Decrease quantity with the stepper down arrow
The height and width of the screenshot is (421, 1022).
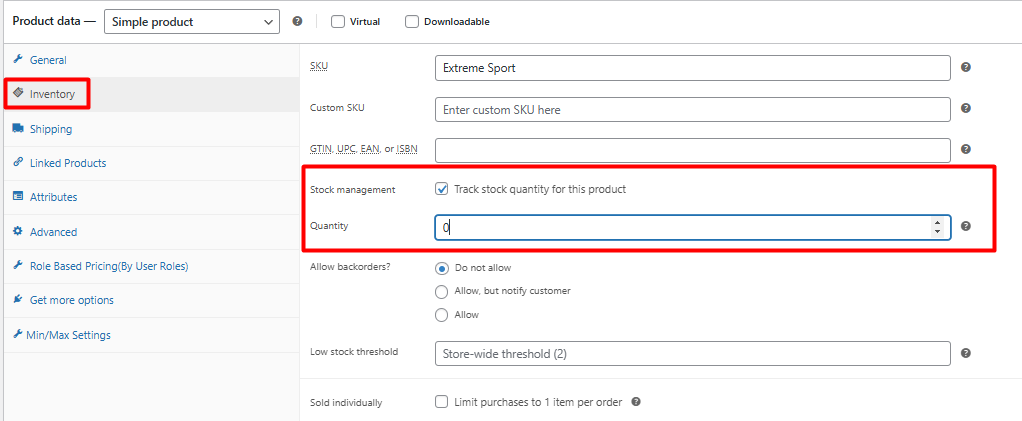pos(937,231)
